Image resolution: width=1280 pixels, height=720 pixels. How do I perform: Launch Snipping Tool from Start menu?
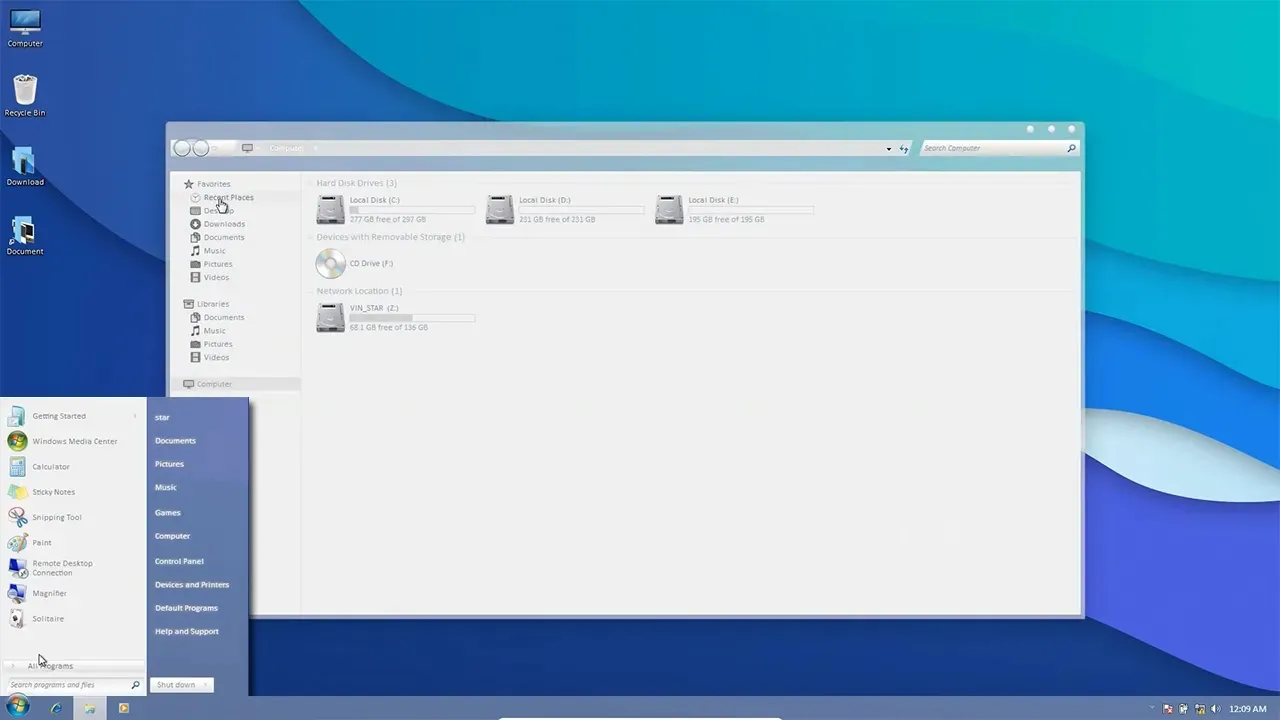click(x=56, y=517)
